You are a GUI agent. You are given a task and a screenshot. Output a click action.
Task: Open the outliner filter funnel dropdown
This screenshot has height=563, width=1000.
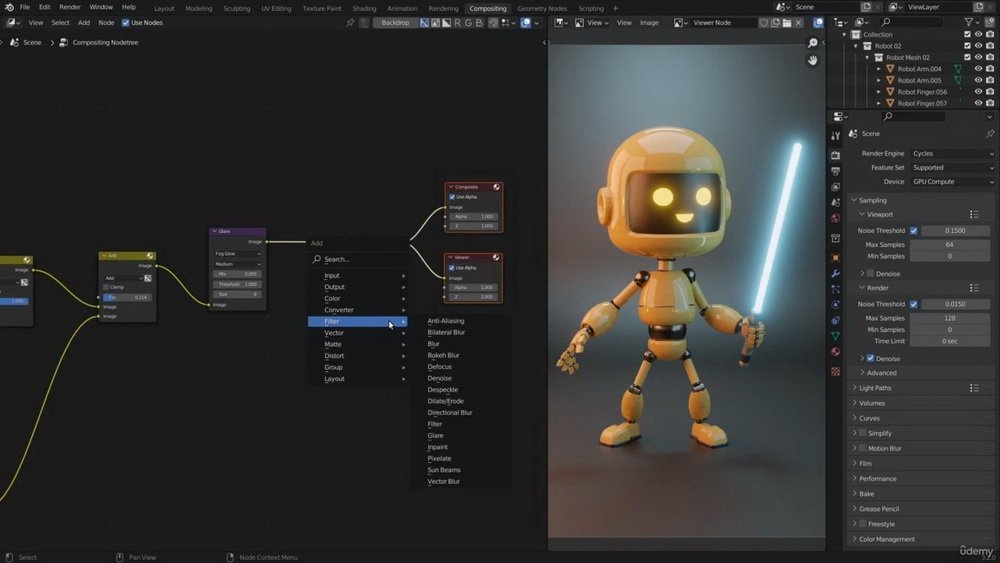[971, 22]
